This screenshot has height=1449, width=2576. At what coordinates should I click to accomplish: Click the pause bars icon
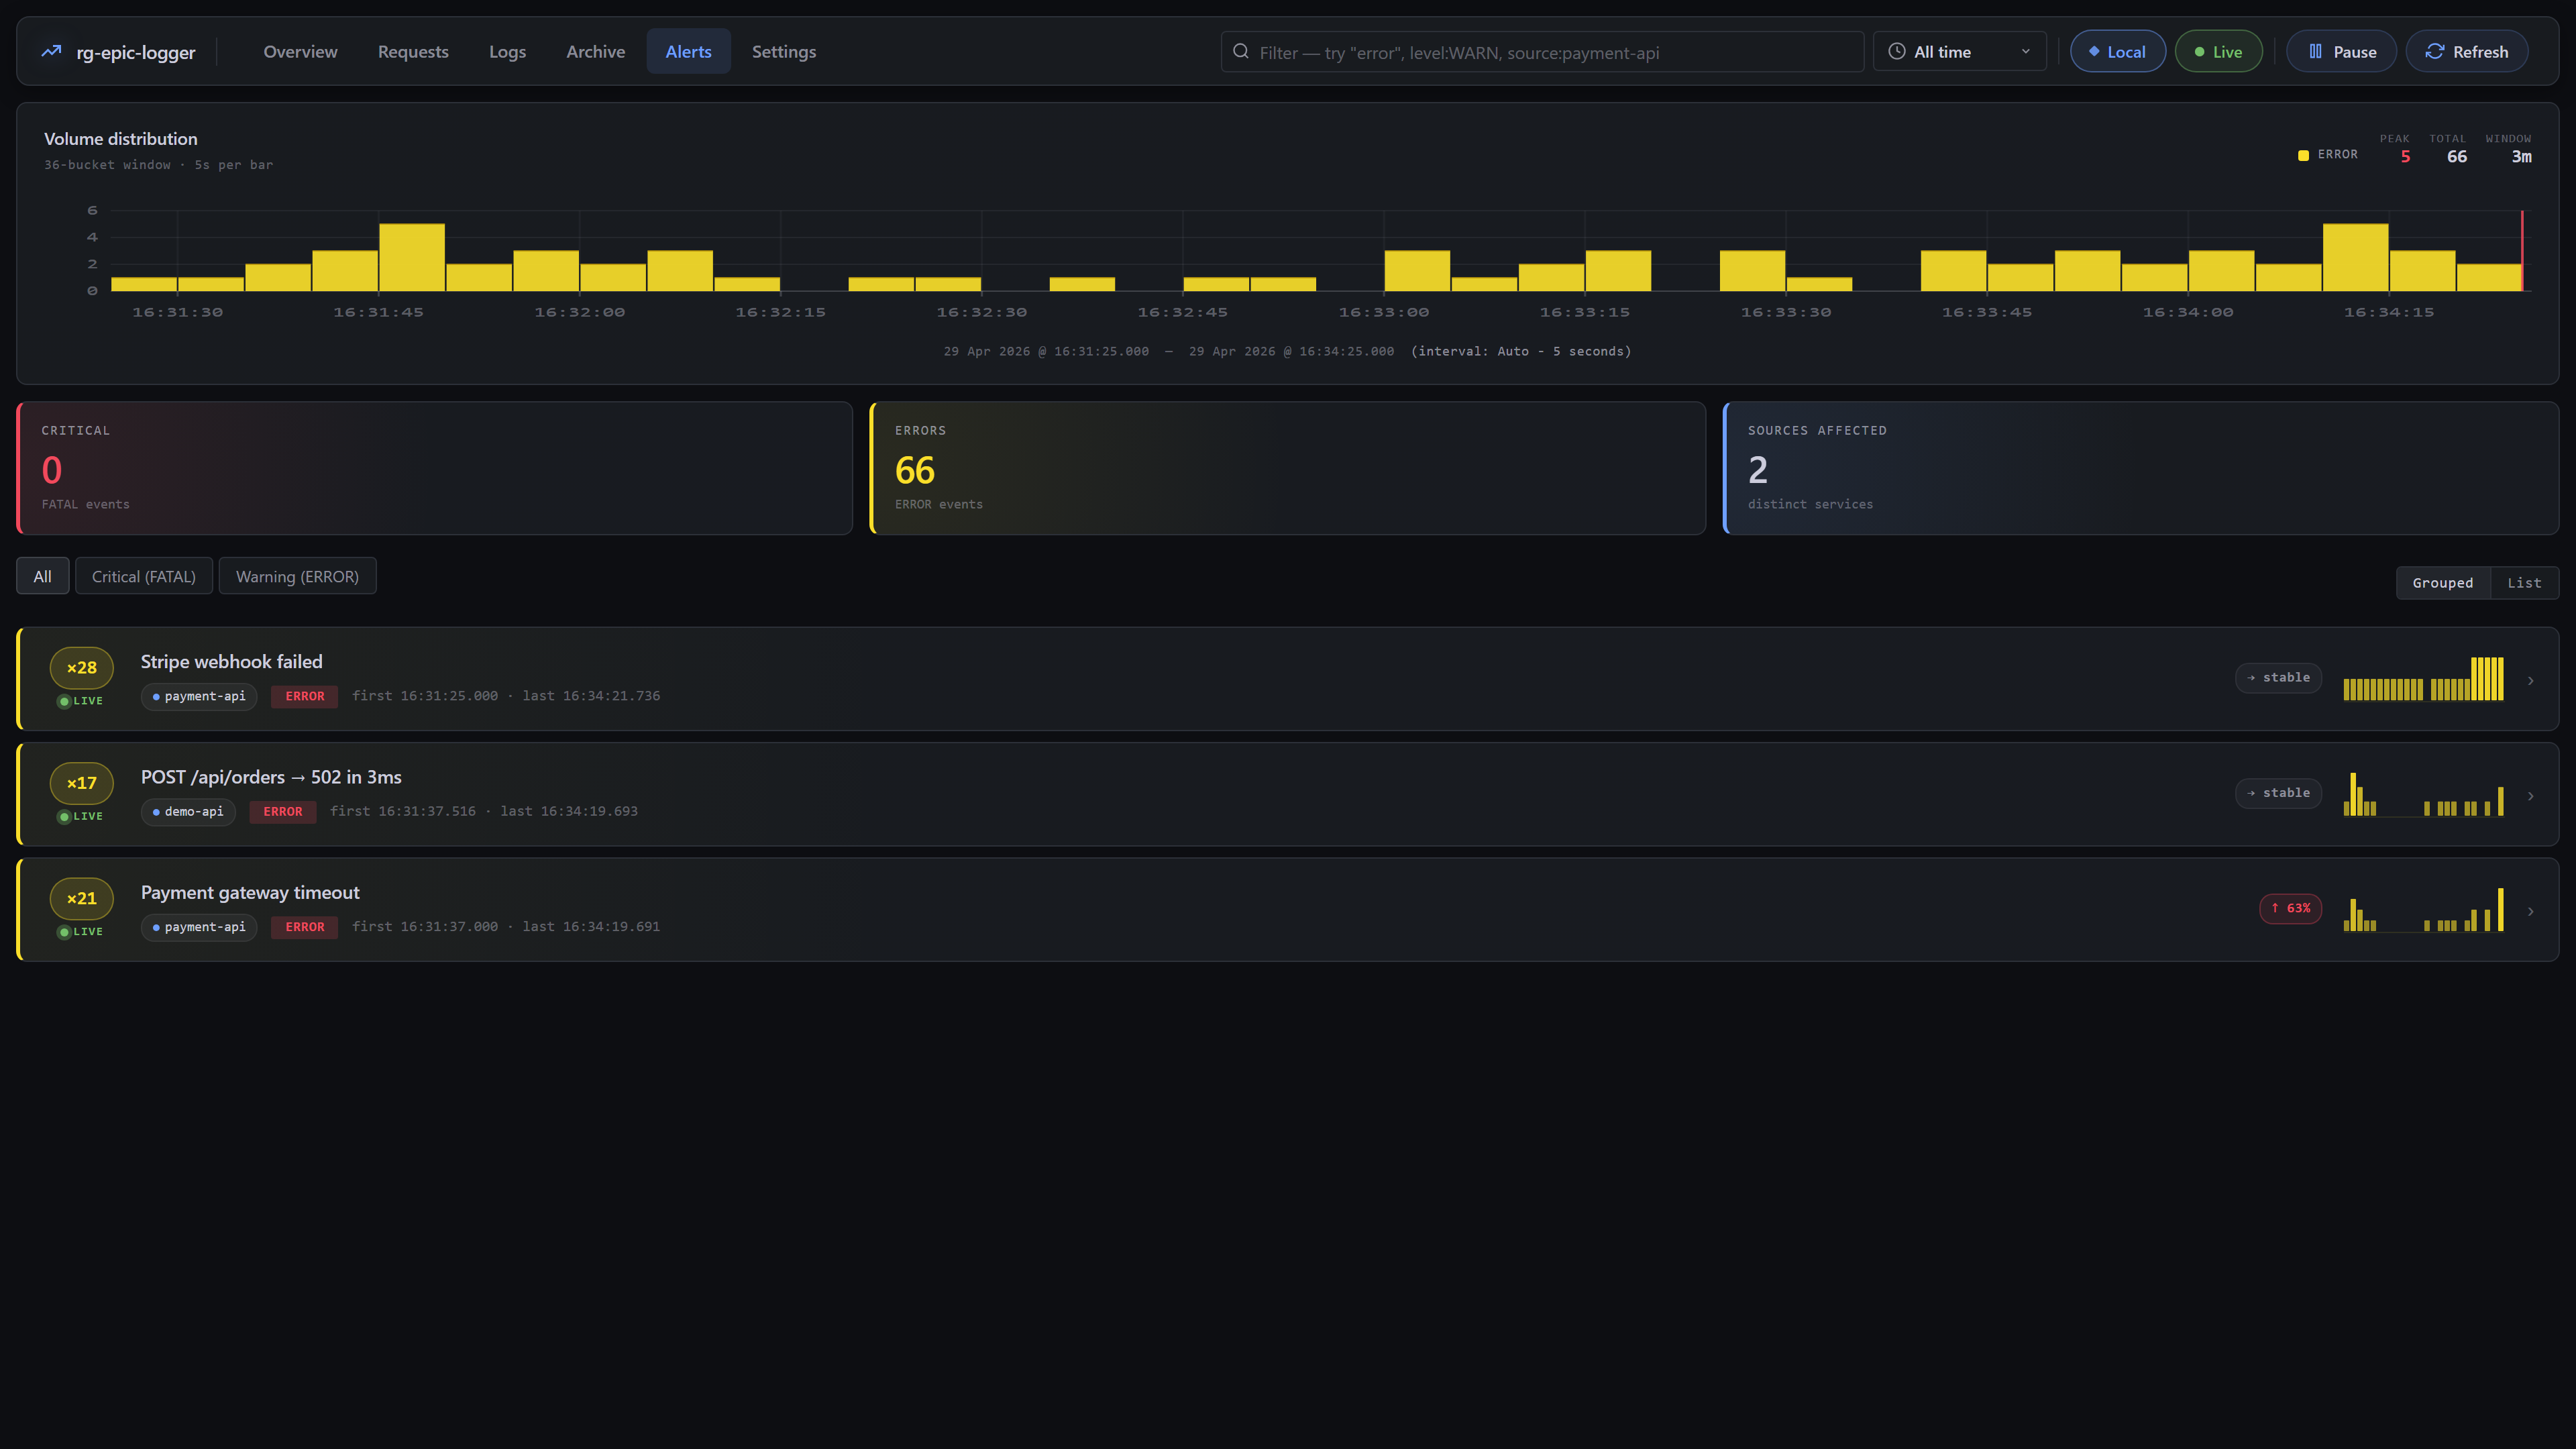pyautogui.click(x=2316, y=51)
